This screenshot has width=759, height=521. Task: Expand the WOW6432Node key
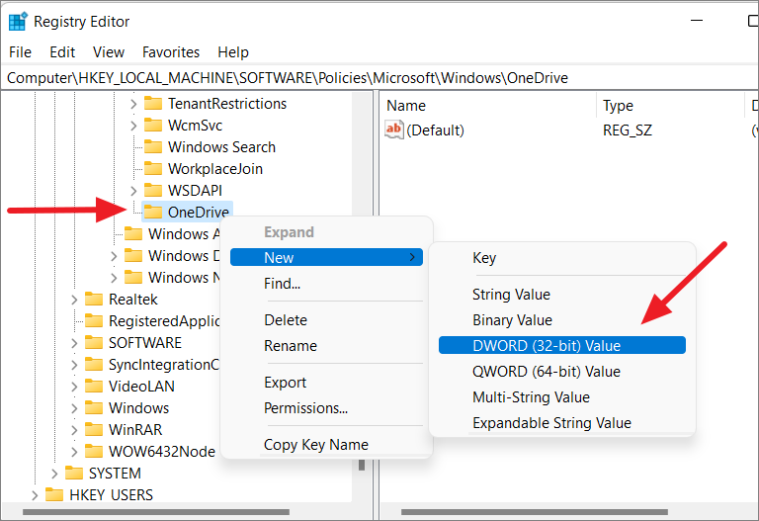74,451
